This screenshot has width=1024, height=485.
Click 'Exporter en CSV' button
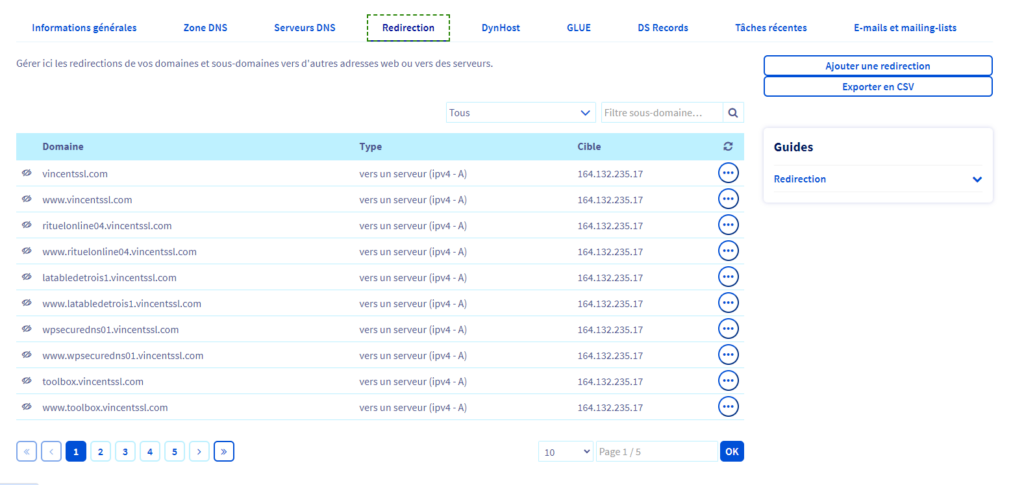877,87
